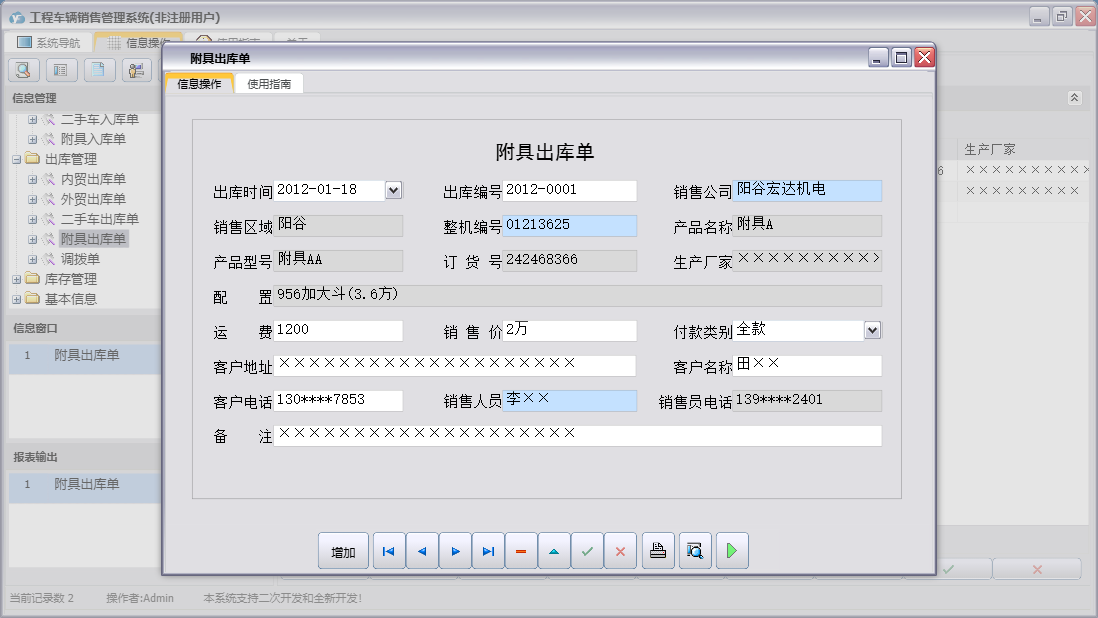Image resolution: width=1098 pixels, height=618 pixels.
Task: Run query using green arrow icon
Action: pos(731,550)
